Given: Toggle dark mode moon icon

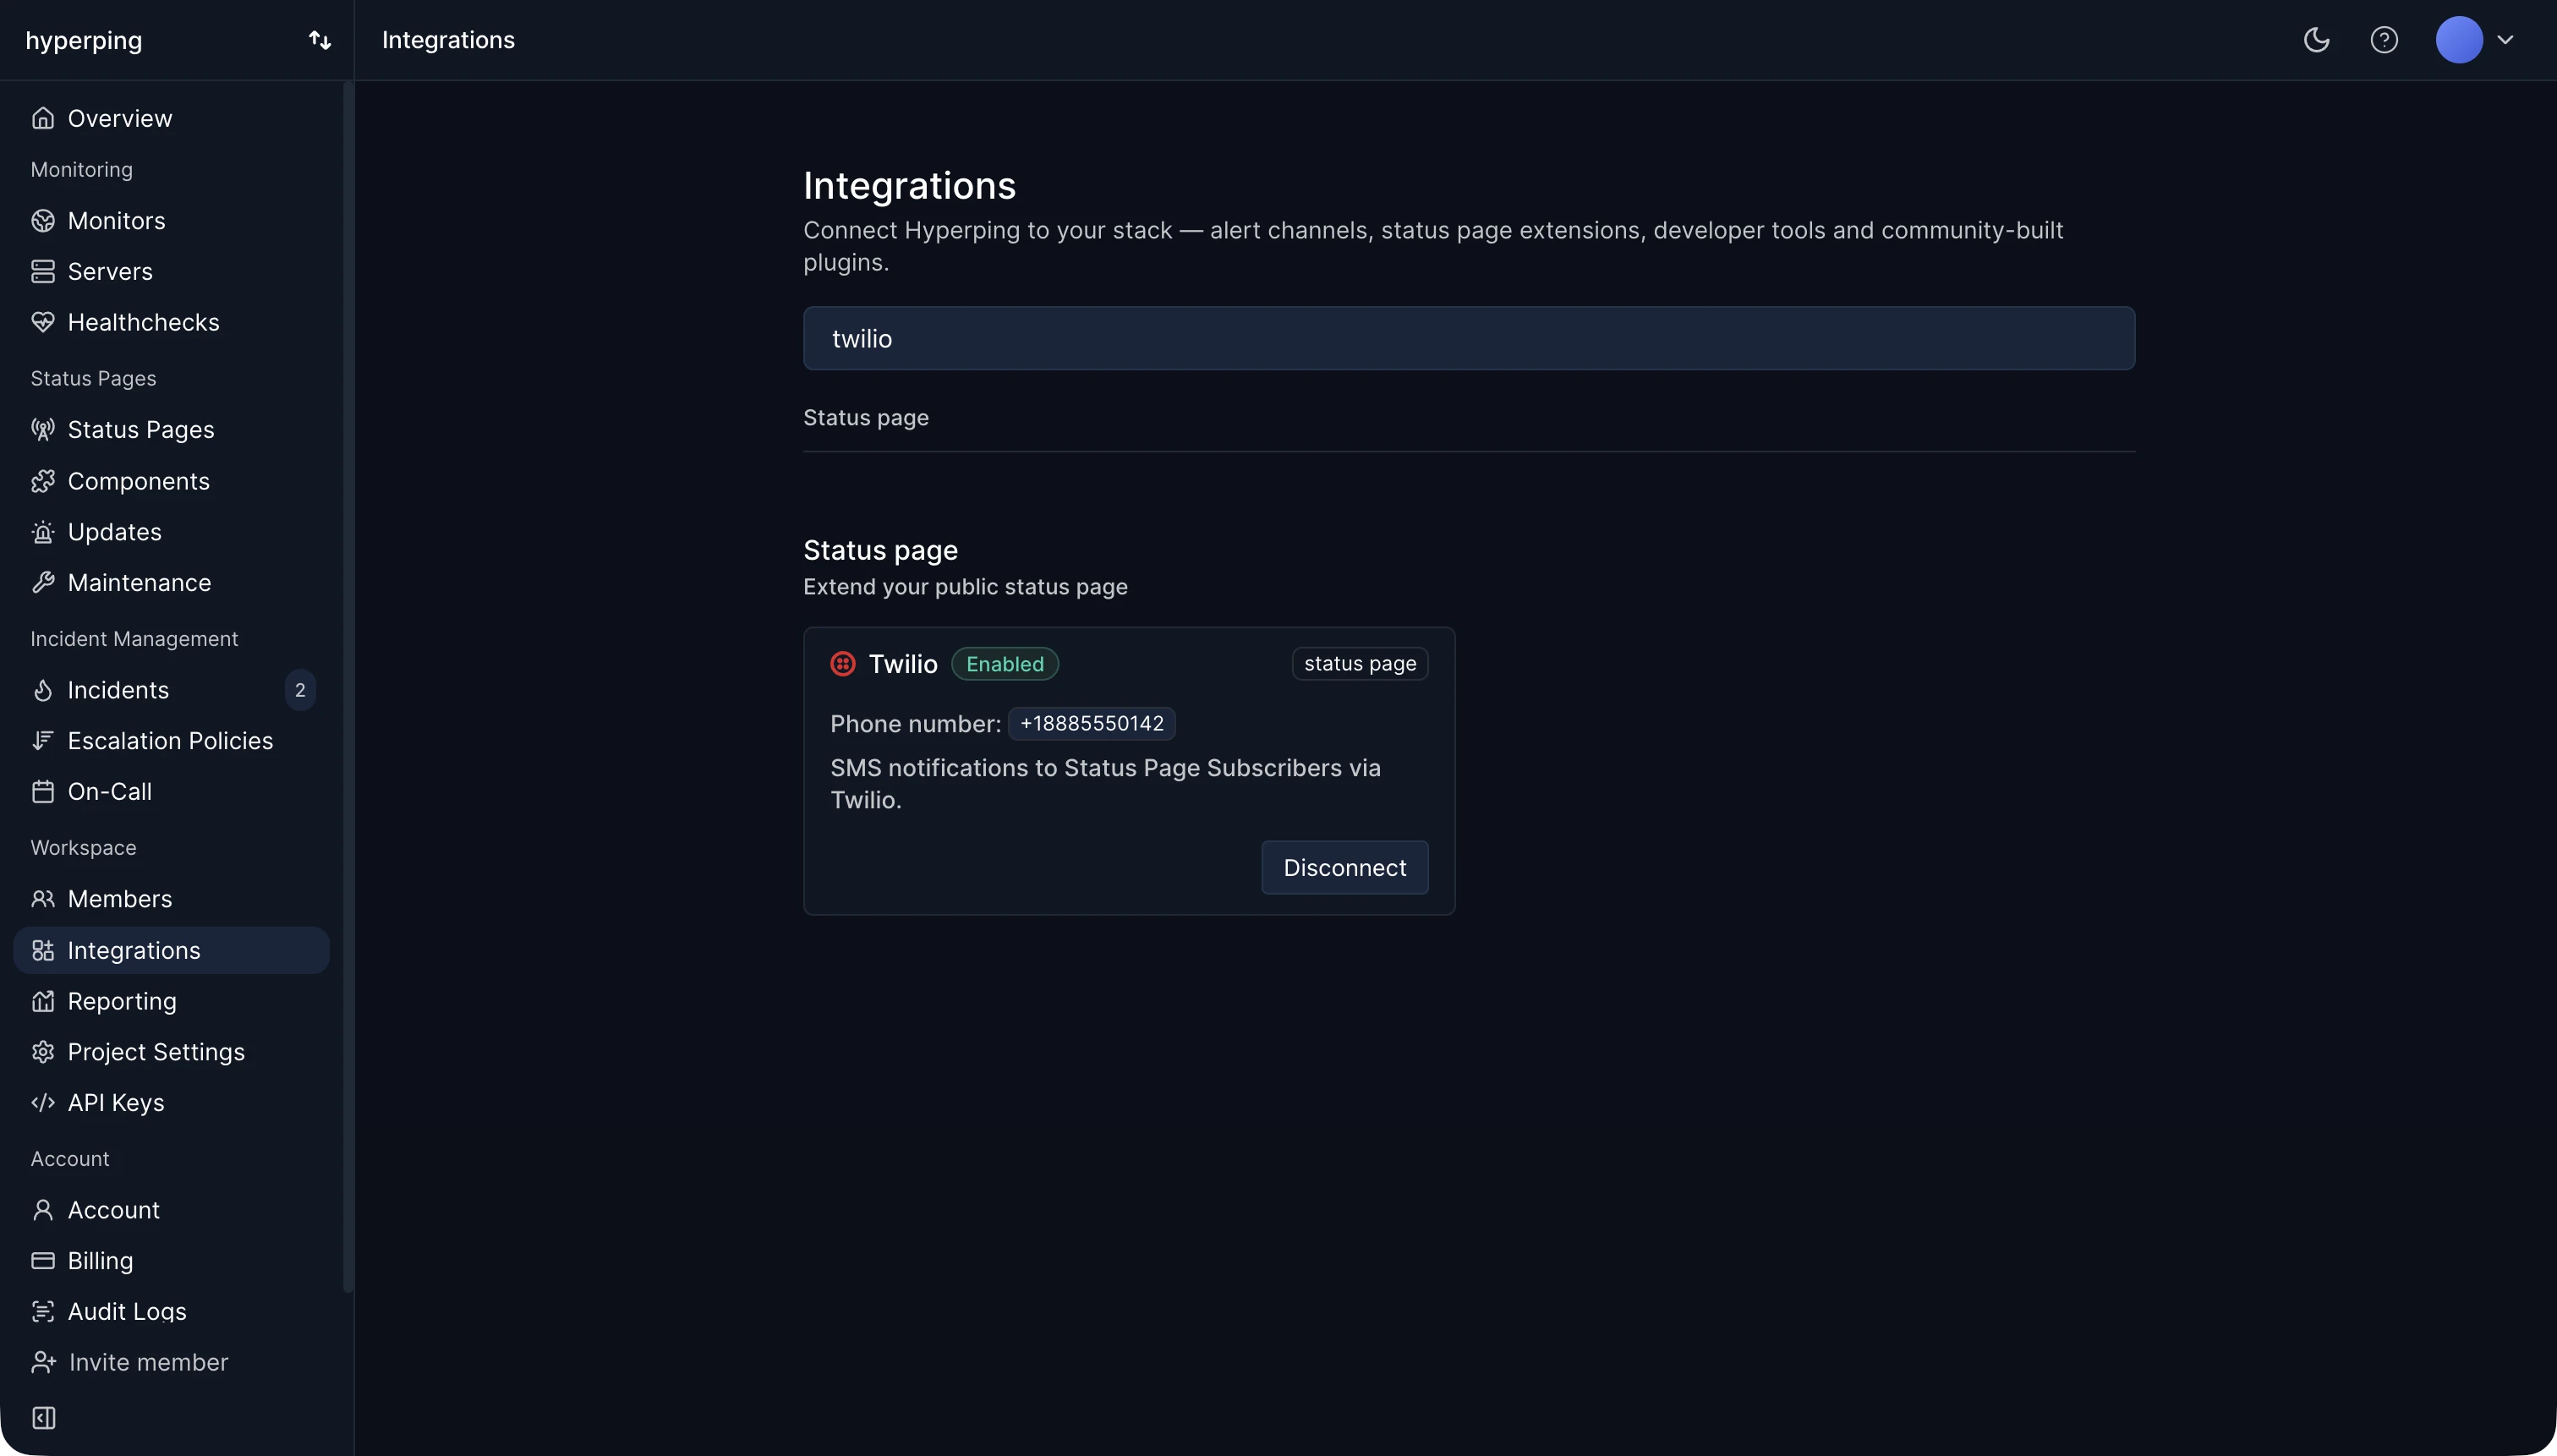Looking at the screenshot, I should [x=2316, y=40].
